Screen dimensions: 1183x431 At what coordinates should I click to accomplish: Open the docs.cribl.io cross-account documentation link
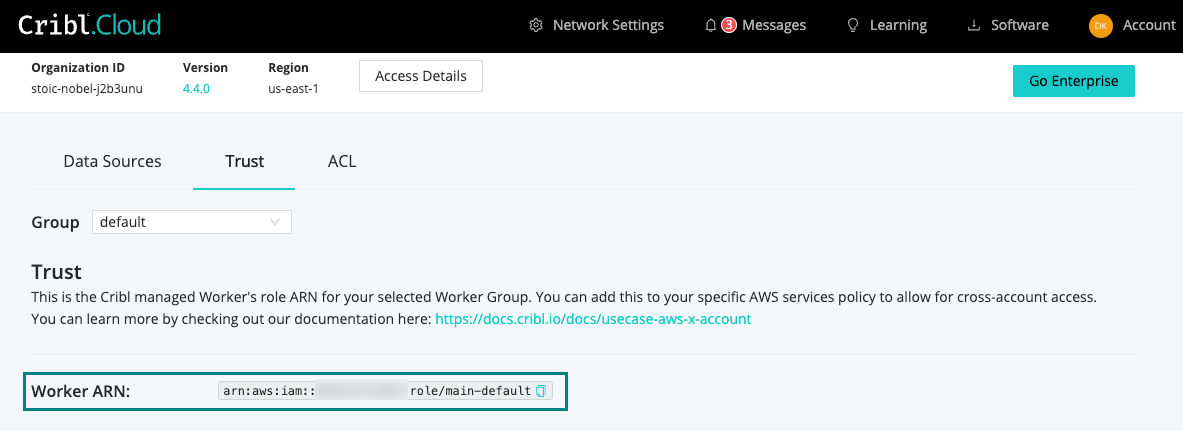(x=593, y=319)
